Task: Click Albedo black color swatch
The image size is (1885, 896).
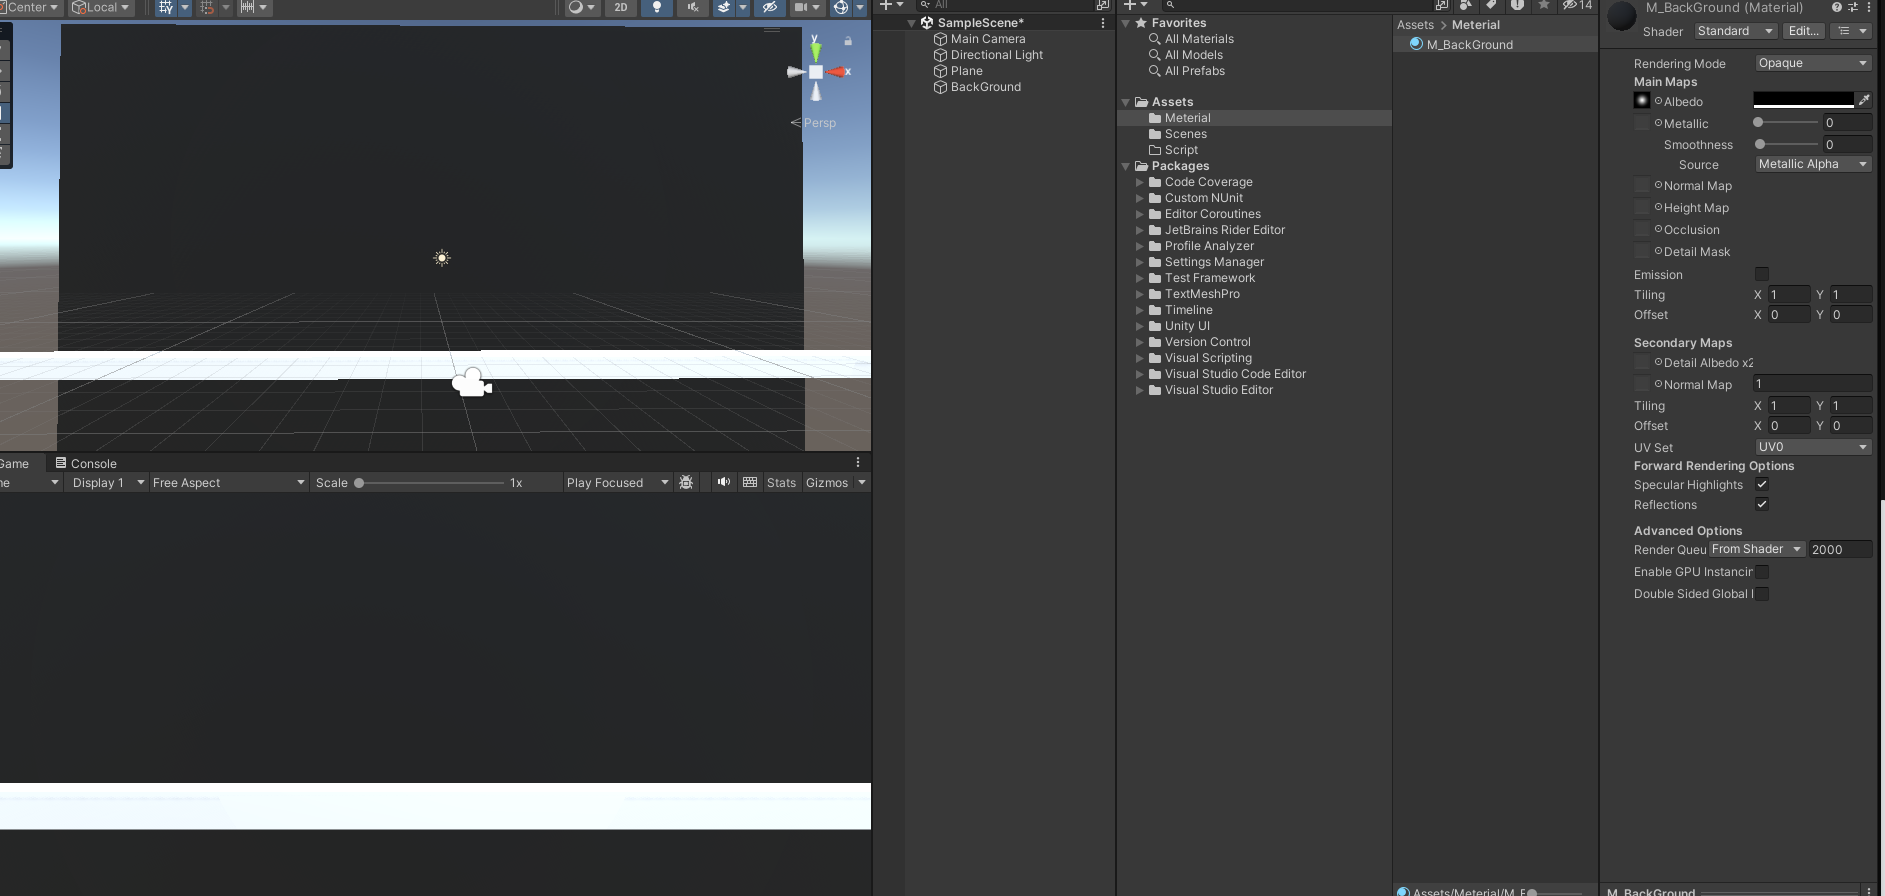Action: [x=1803, y=100]
